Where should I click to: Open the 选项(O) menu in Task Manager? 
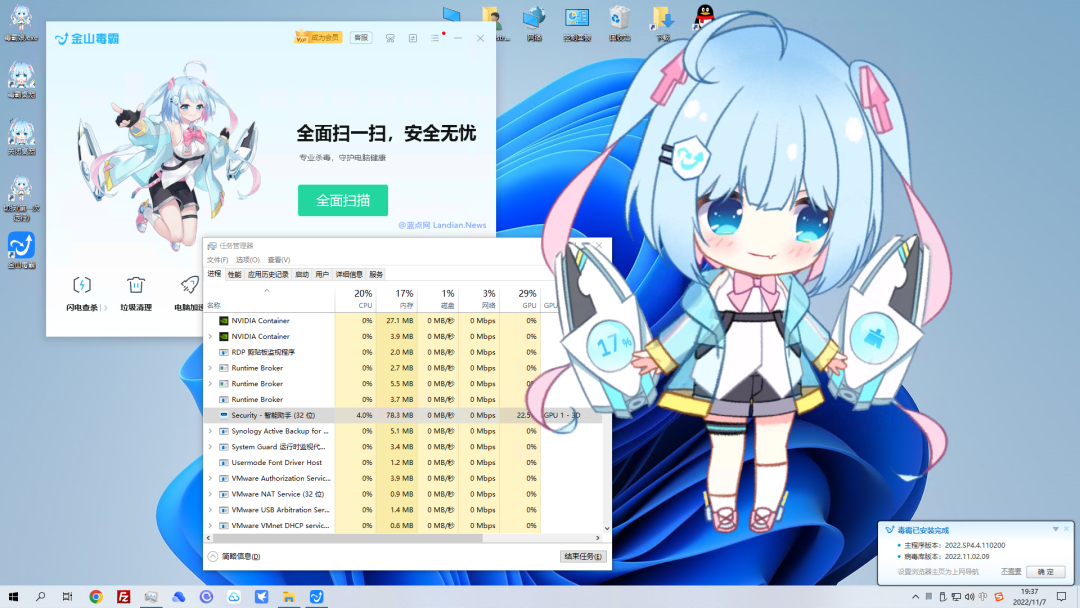(x=247, y=260)
